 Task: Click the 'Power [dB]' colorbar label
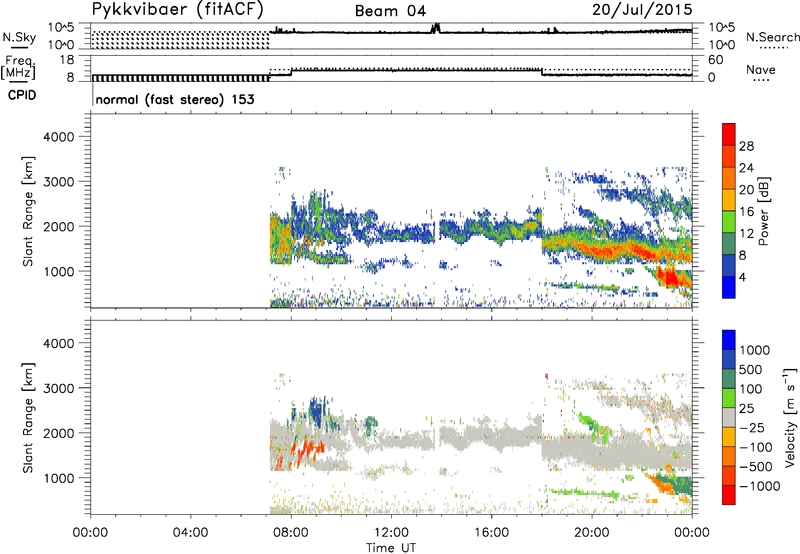coord(764,211)
